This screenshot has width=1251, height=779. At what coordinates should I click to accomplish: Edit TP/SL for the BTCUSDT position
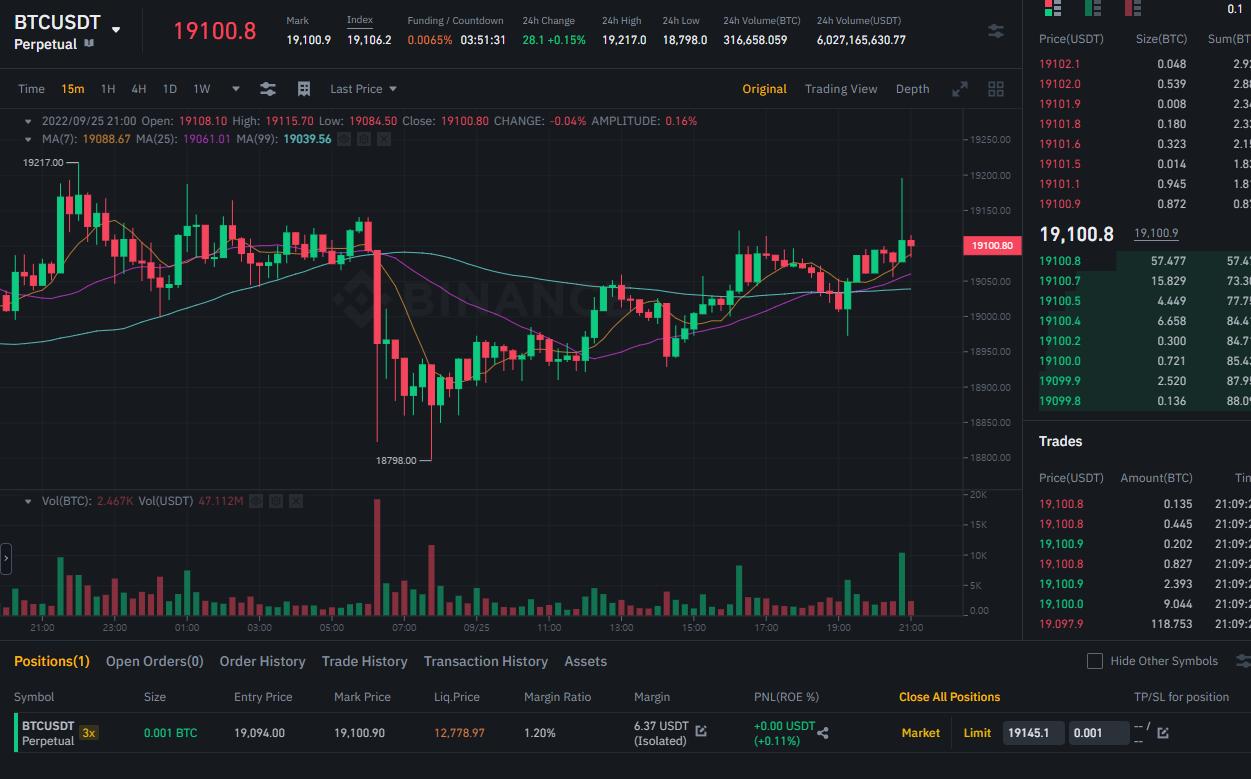click(1163, 733)
